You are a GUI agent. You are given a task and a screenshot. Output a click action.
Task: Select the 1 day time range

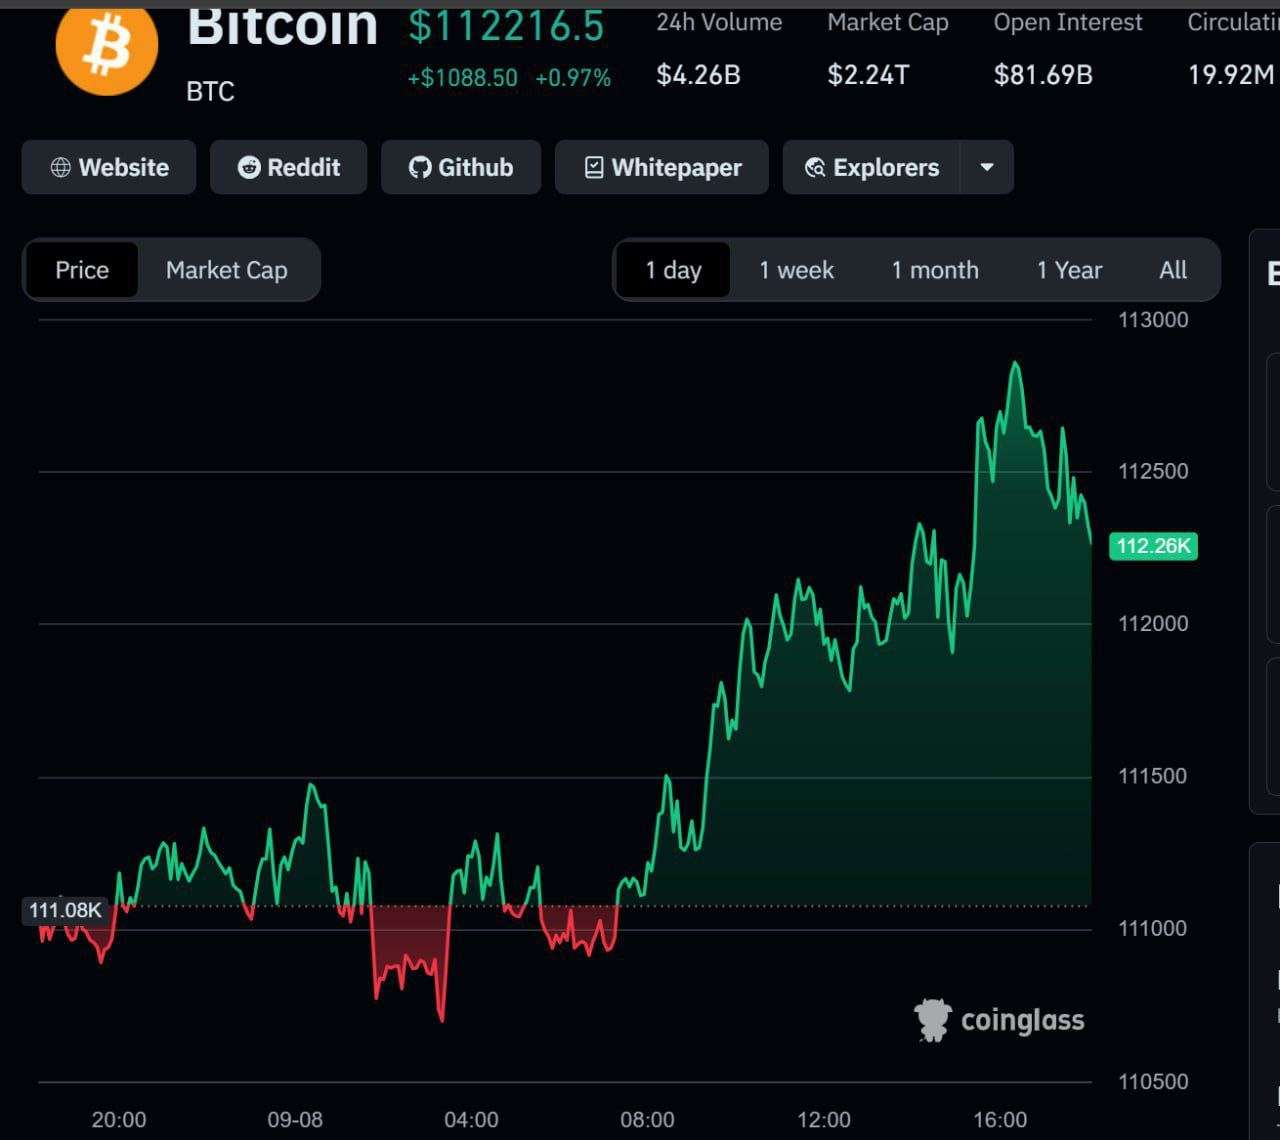673,270
